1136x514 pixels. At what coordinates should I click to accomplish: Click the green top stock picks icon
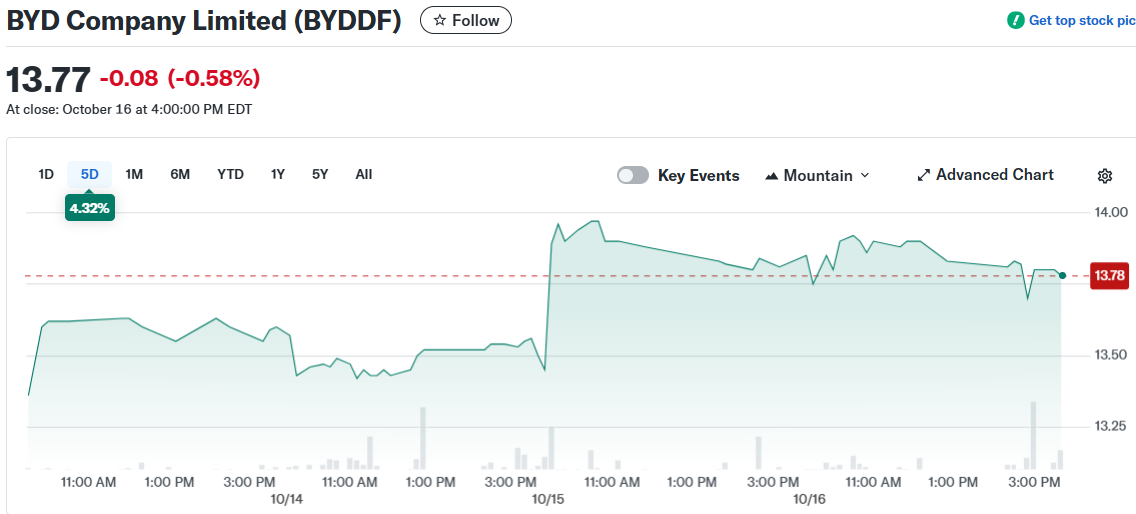[1016, 20]
